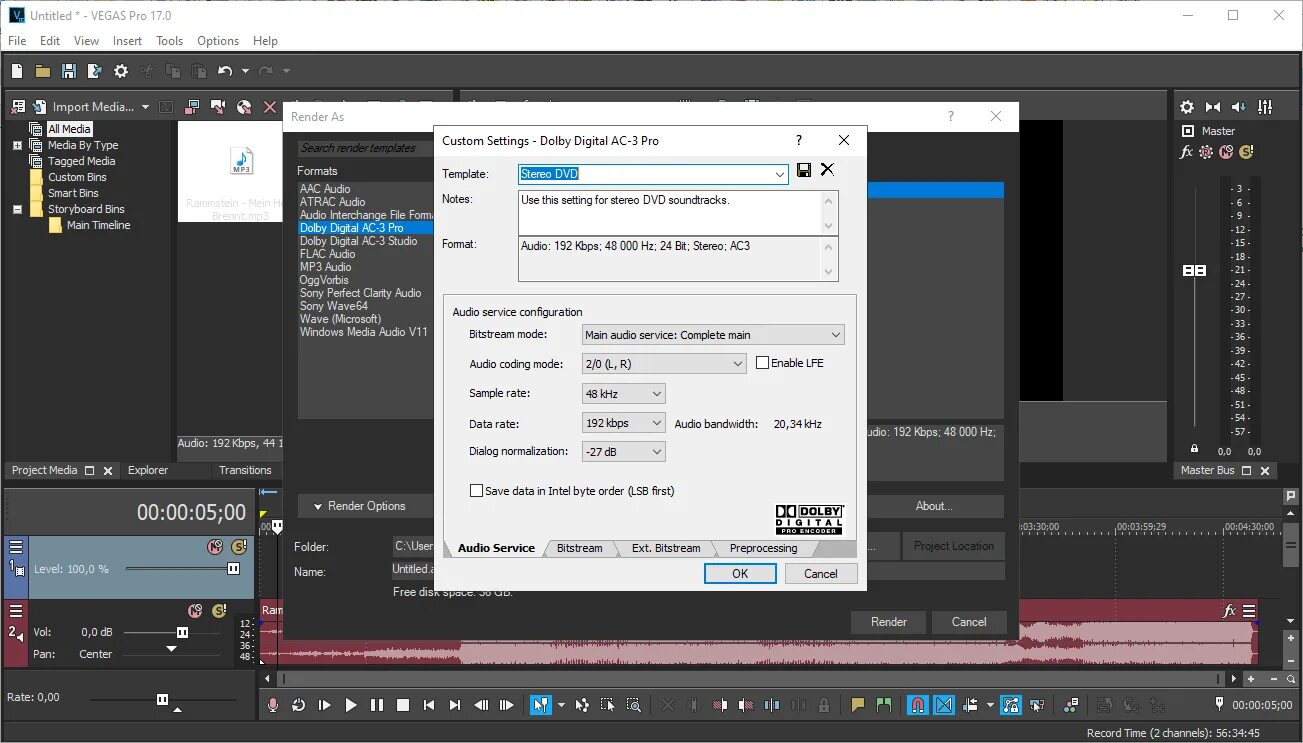1303x743 pixels.
Task: Open the Options menu
Action: click(218, 41)
